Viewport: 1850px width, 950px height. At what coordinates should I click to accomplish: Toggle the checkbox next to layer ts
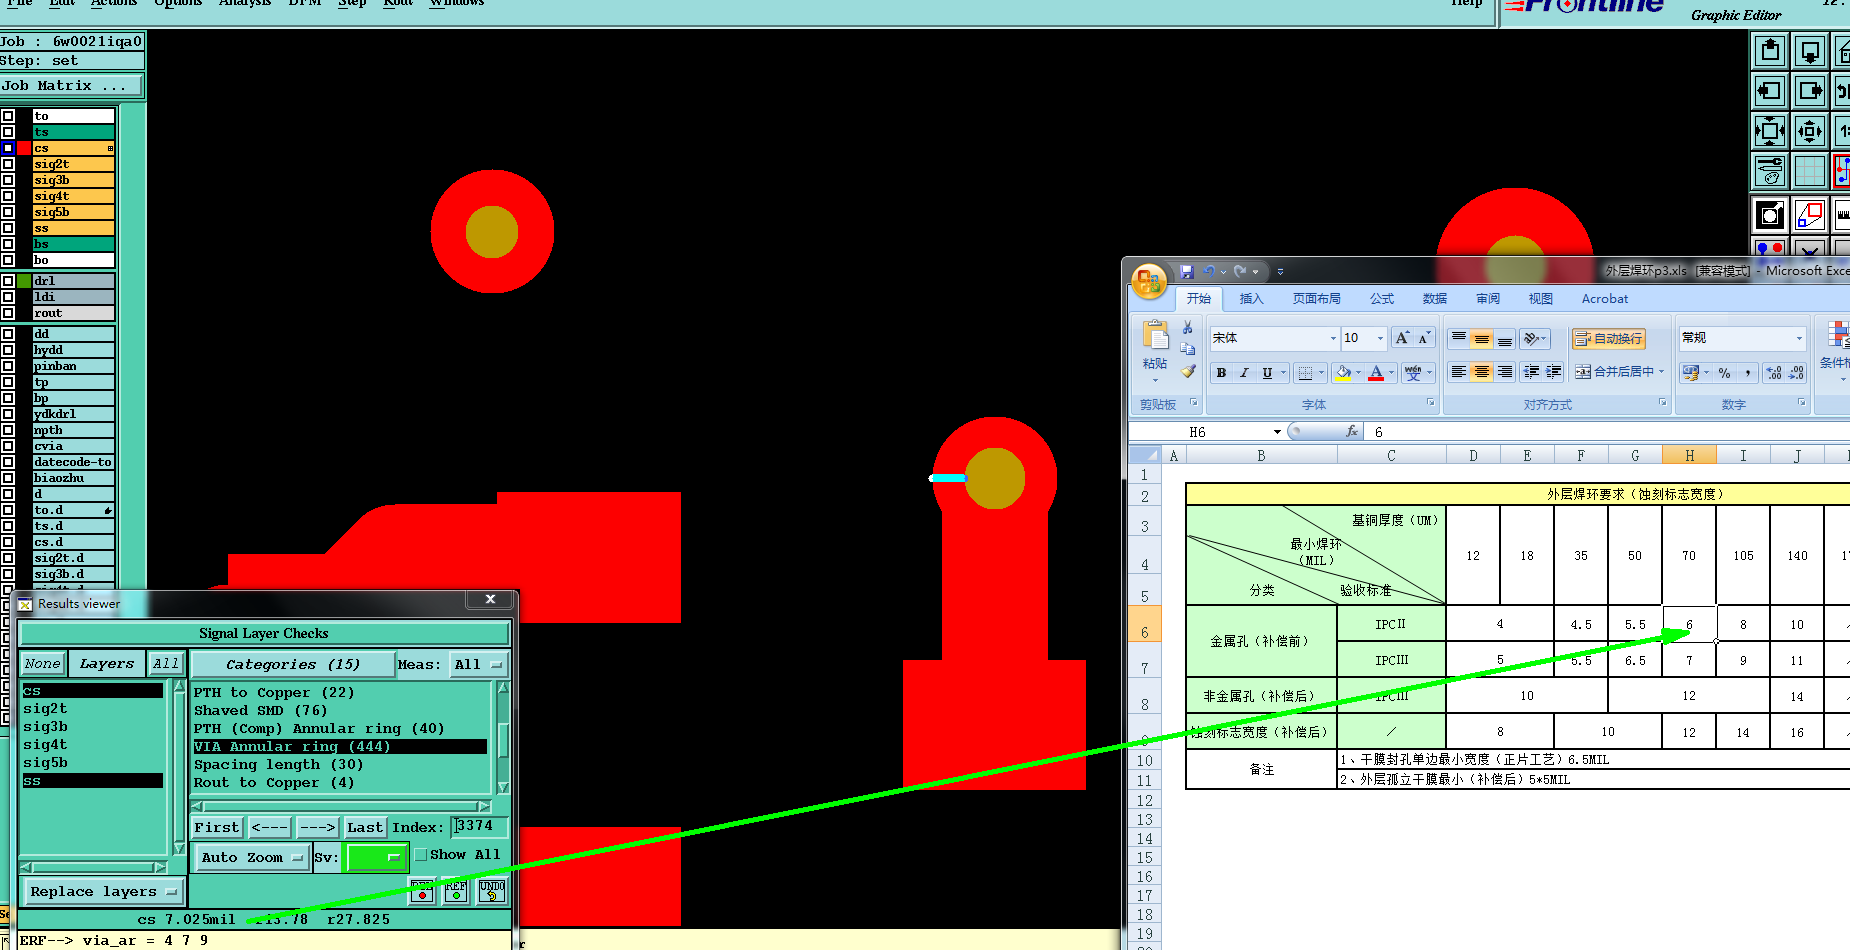[x=8, y=132]
